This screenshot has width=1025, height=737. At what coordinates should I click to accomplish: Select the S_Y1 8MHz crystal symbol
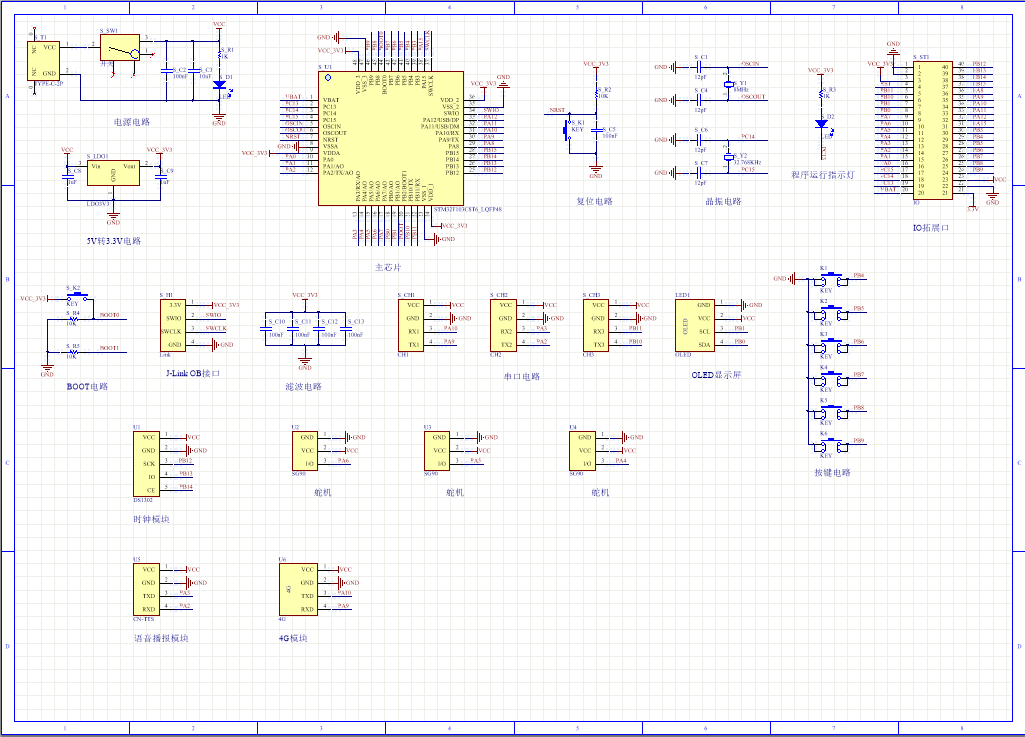pyautogui.click(x=728, y=85)
